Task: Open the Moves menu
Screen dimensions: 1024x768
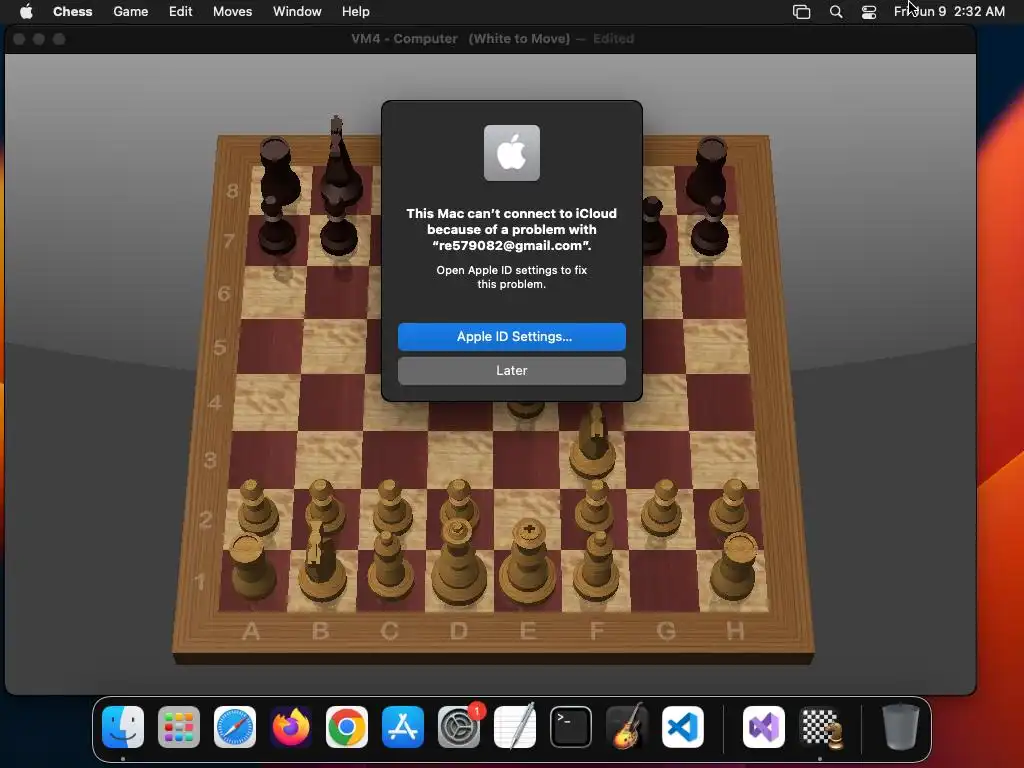Action: (232, 11)
